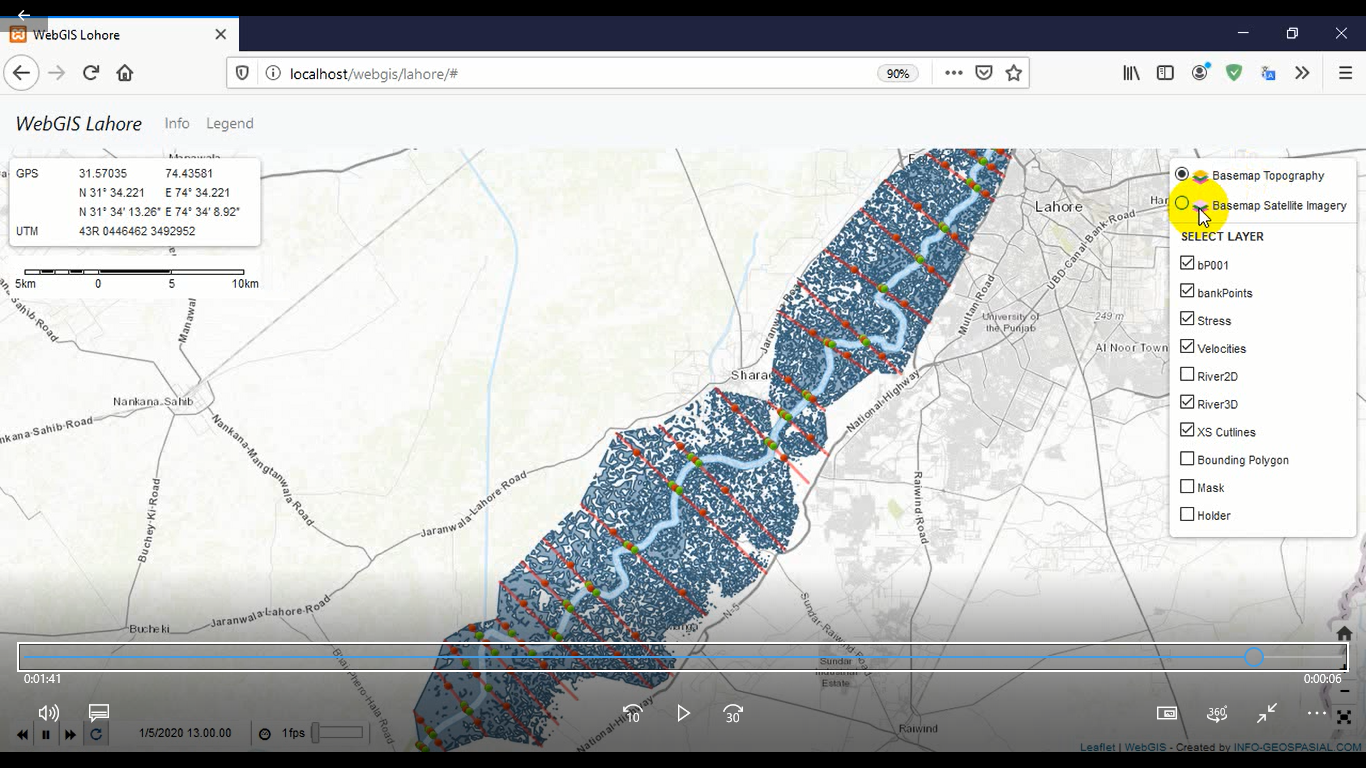Open the captions speech bubble icon

coord(98,713)
